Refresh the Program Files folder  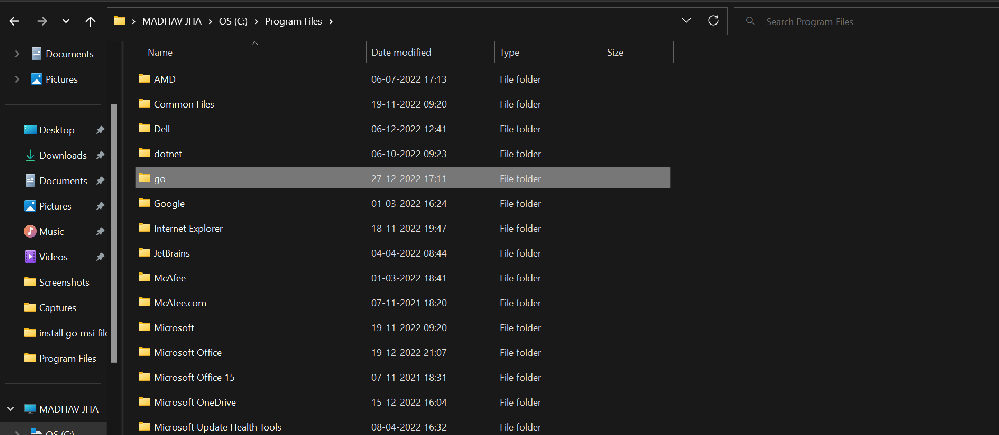[714, 21]
